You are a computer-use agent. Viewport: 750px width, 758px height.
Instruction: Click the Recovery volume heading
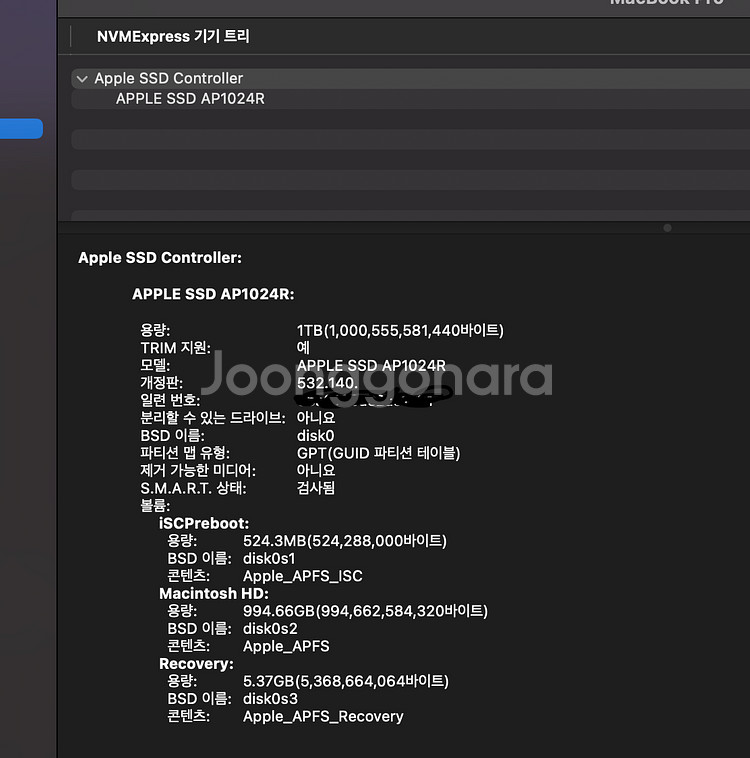click(196, 664)
